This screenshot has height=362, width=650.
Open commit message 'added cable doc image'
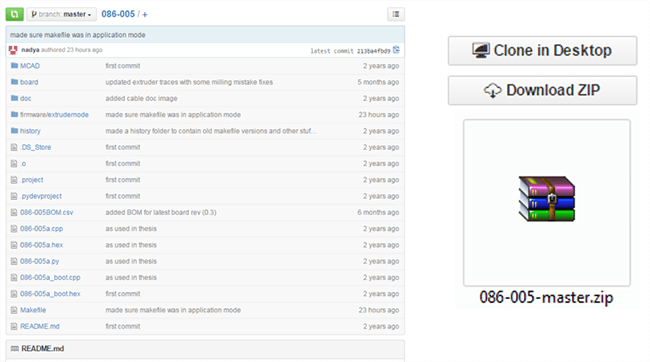(141, 98)
